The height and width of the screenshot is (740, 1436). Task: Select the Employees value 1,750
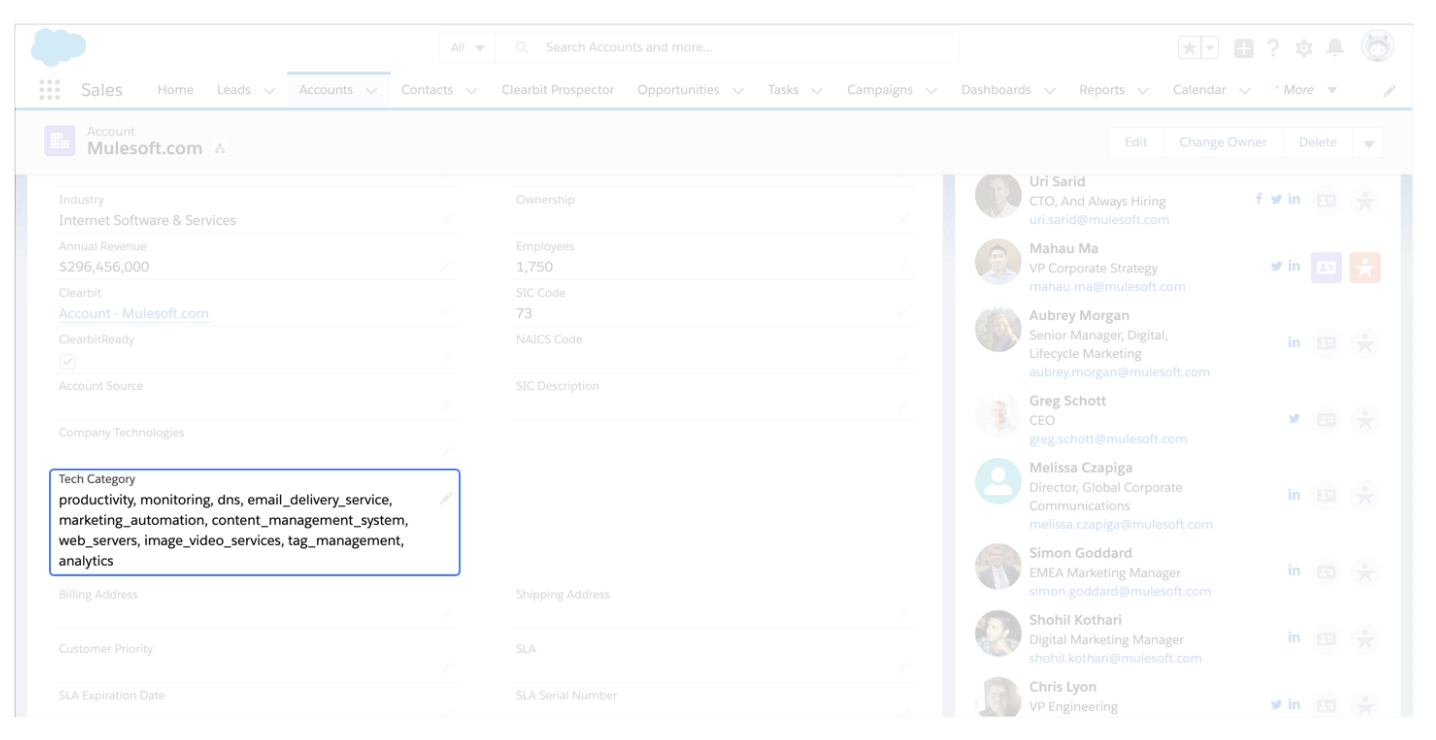point(534,266)
